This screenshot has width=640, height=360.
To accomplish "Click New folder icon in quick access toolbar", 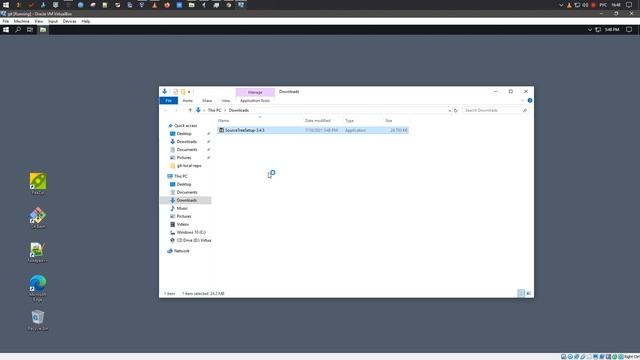I will click(x=183, y=92).
